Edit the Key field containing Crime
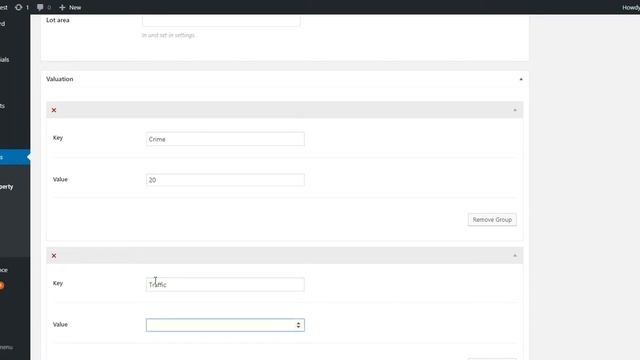The image size is (640, 360). [x=225, y=139]
